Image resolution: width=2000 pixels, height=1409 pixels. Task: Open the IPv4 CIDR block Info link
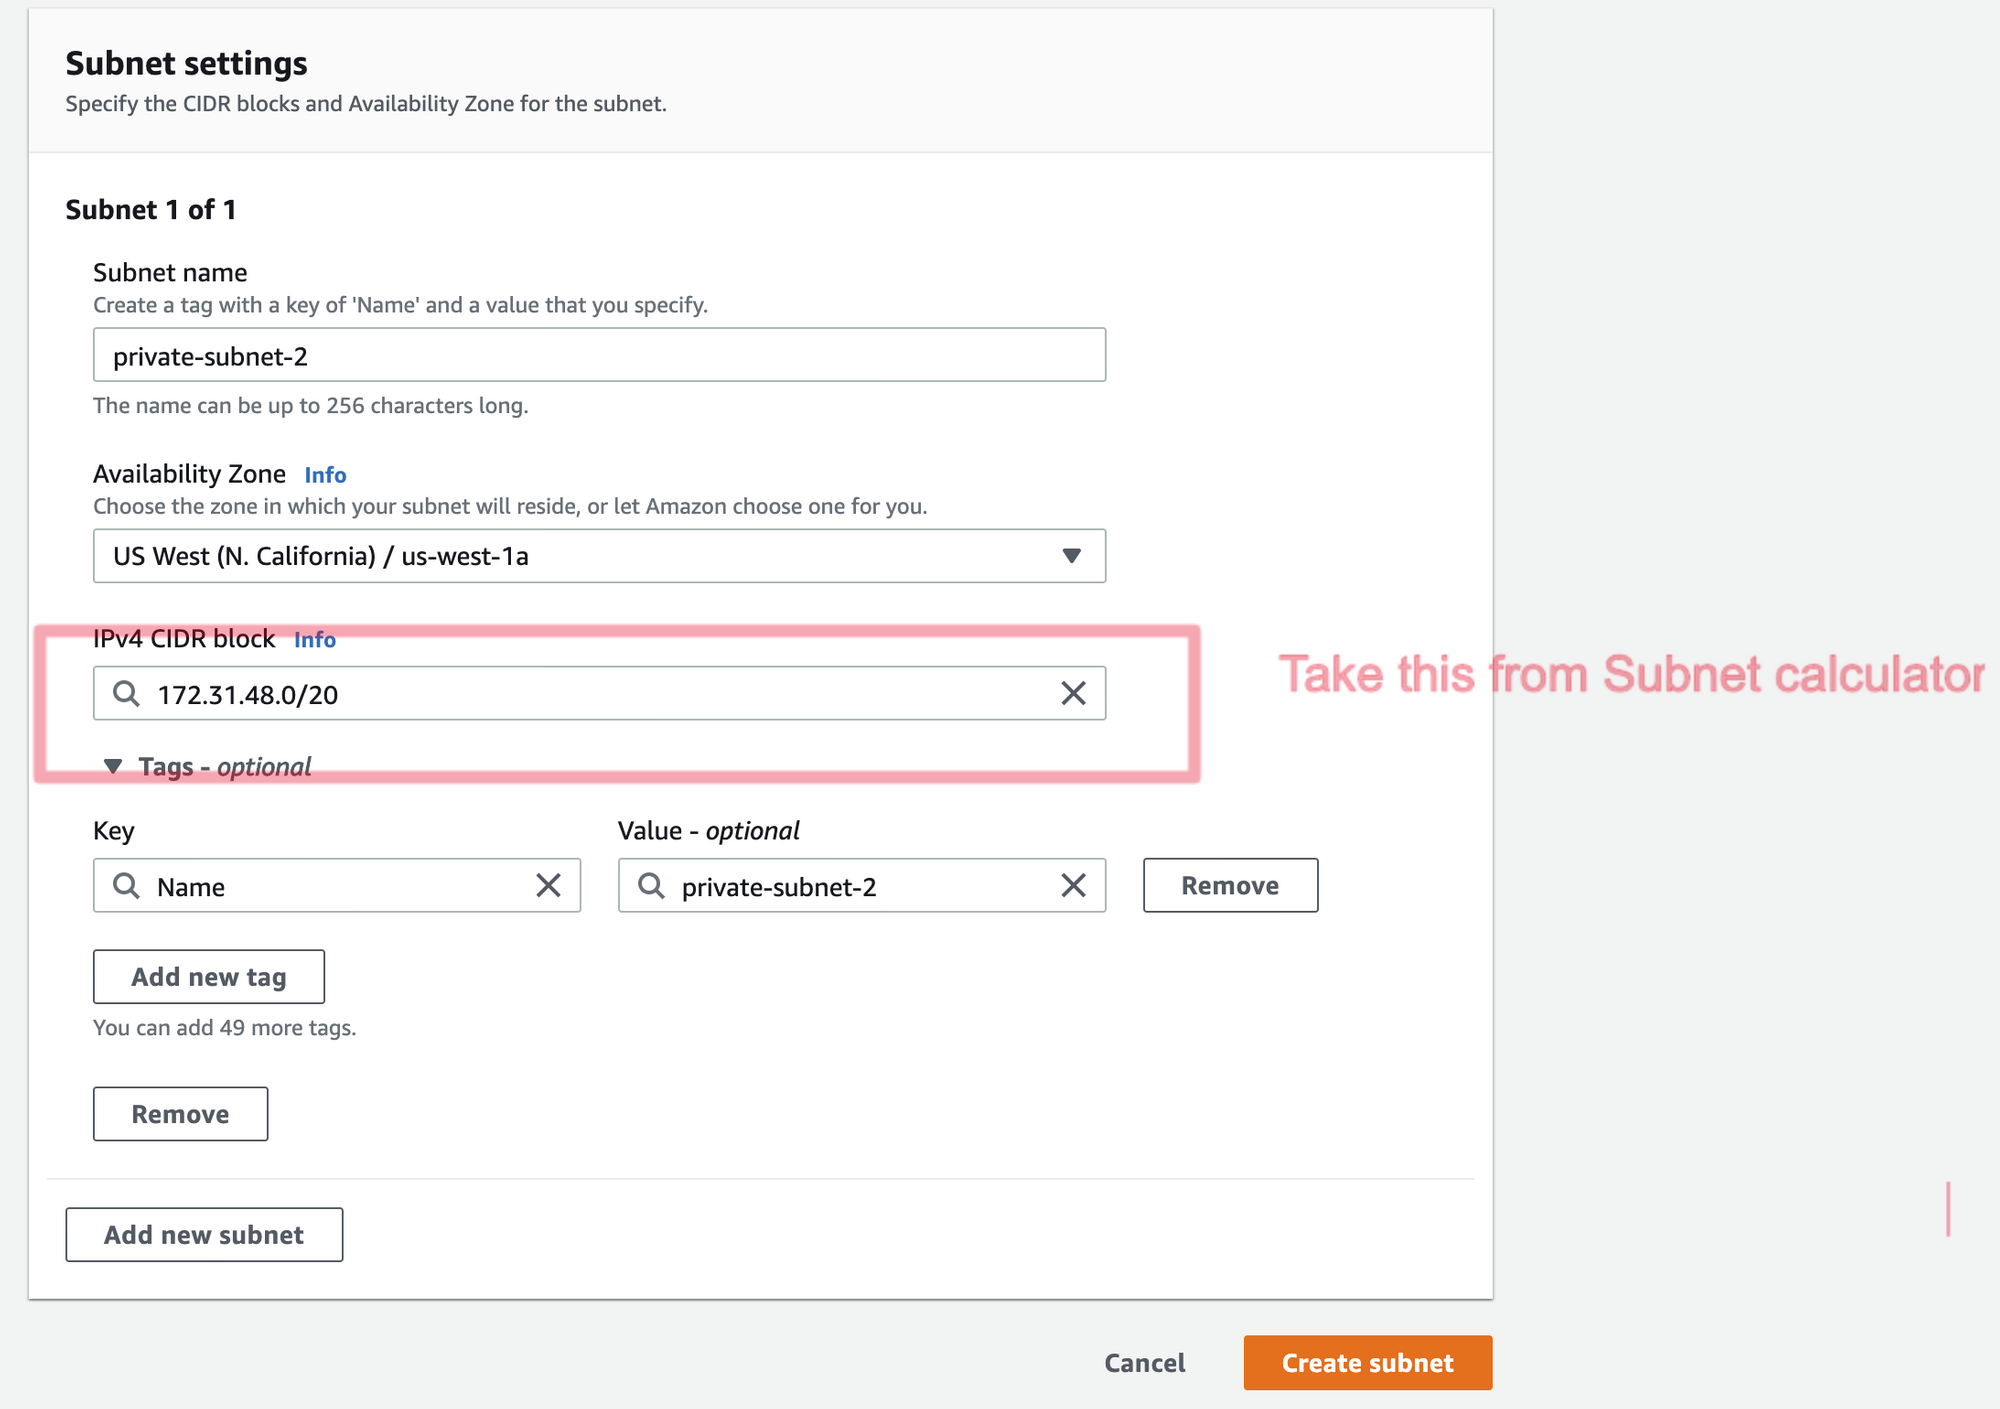314,640
